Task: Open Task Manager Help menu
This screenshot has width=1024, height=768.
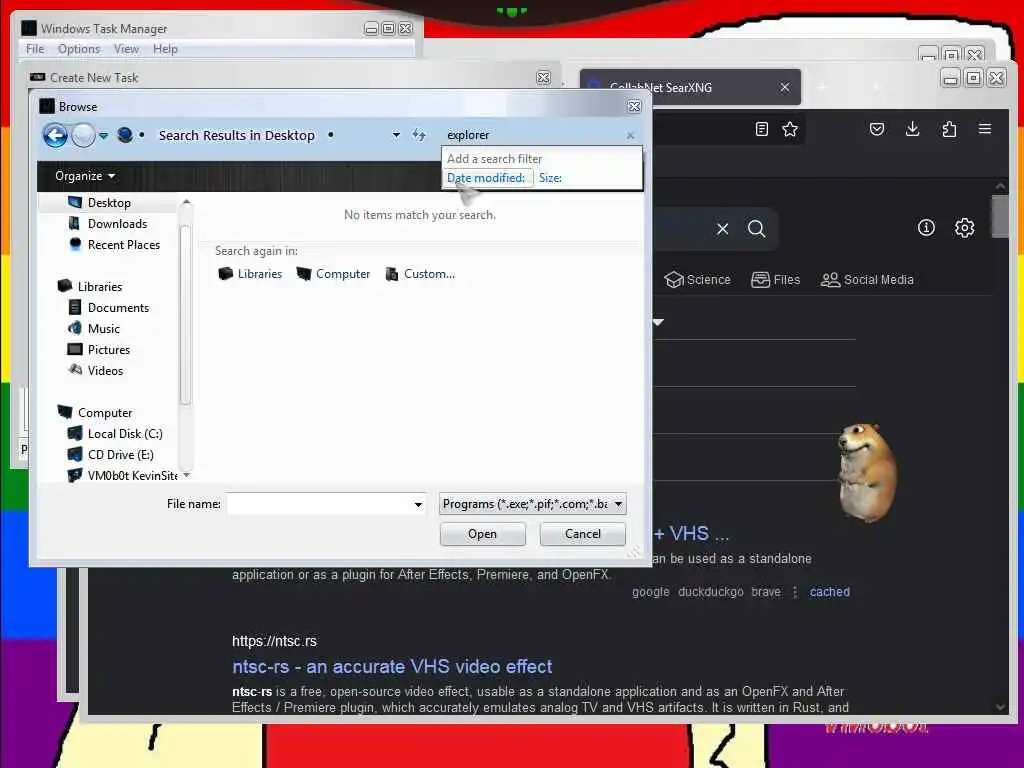Action: (x=165, y=49)
